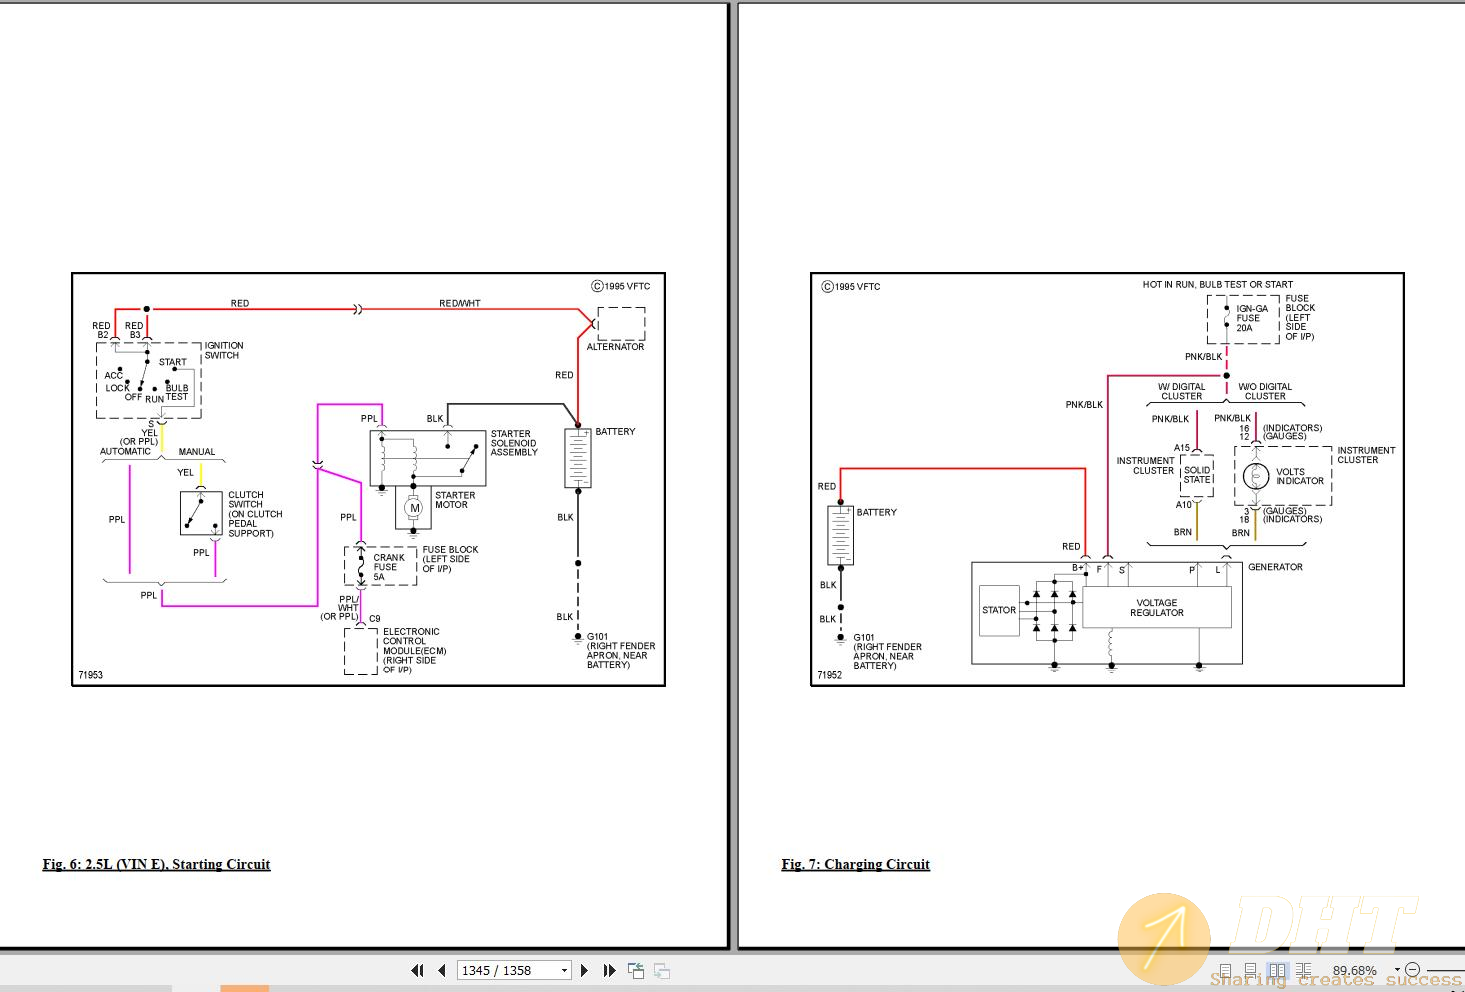Click the VOLTS INDICATOR label

[1299, 476]
